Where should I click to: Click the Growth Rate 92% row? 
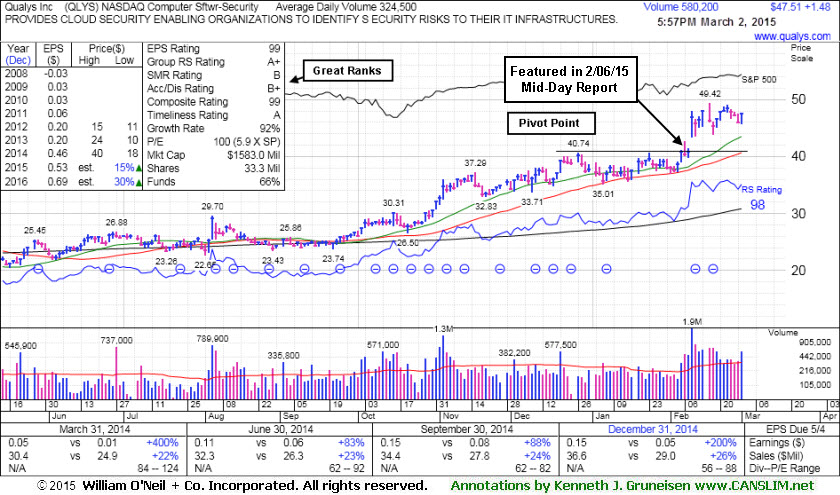(x=214, y=129)
